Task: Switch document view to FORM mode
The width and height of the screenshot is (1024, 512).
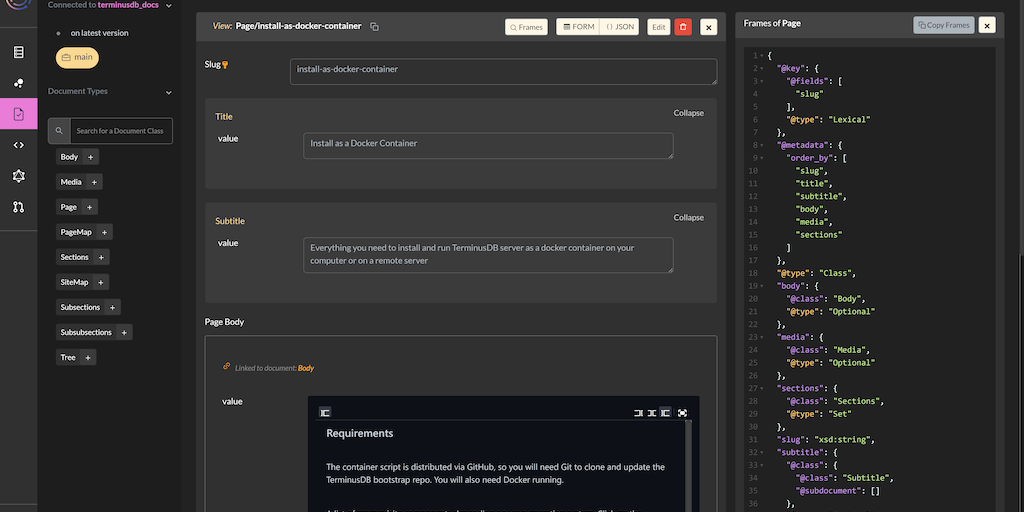Action: pyautogui.click(x=577, y=27)
